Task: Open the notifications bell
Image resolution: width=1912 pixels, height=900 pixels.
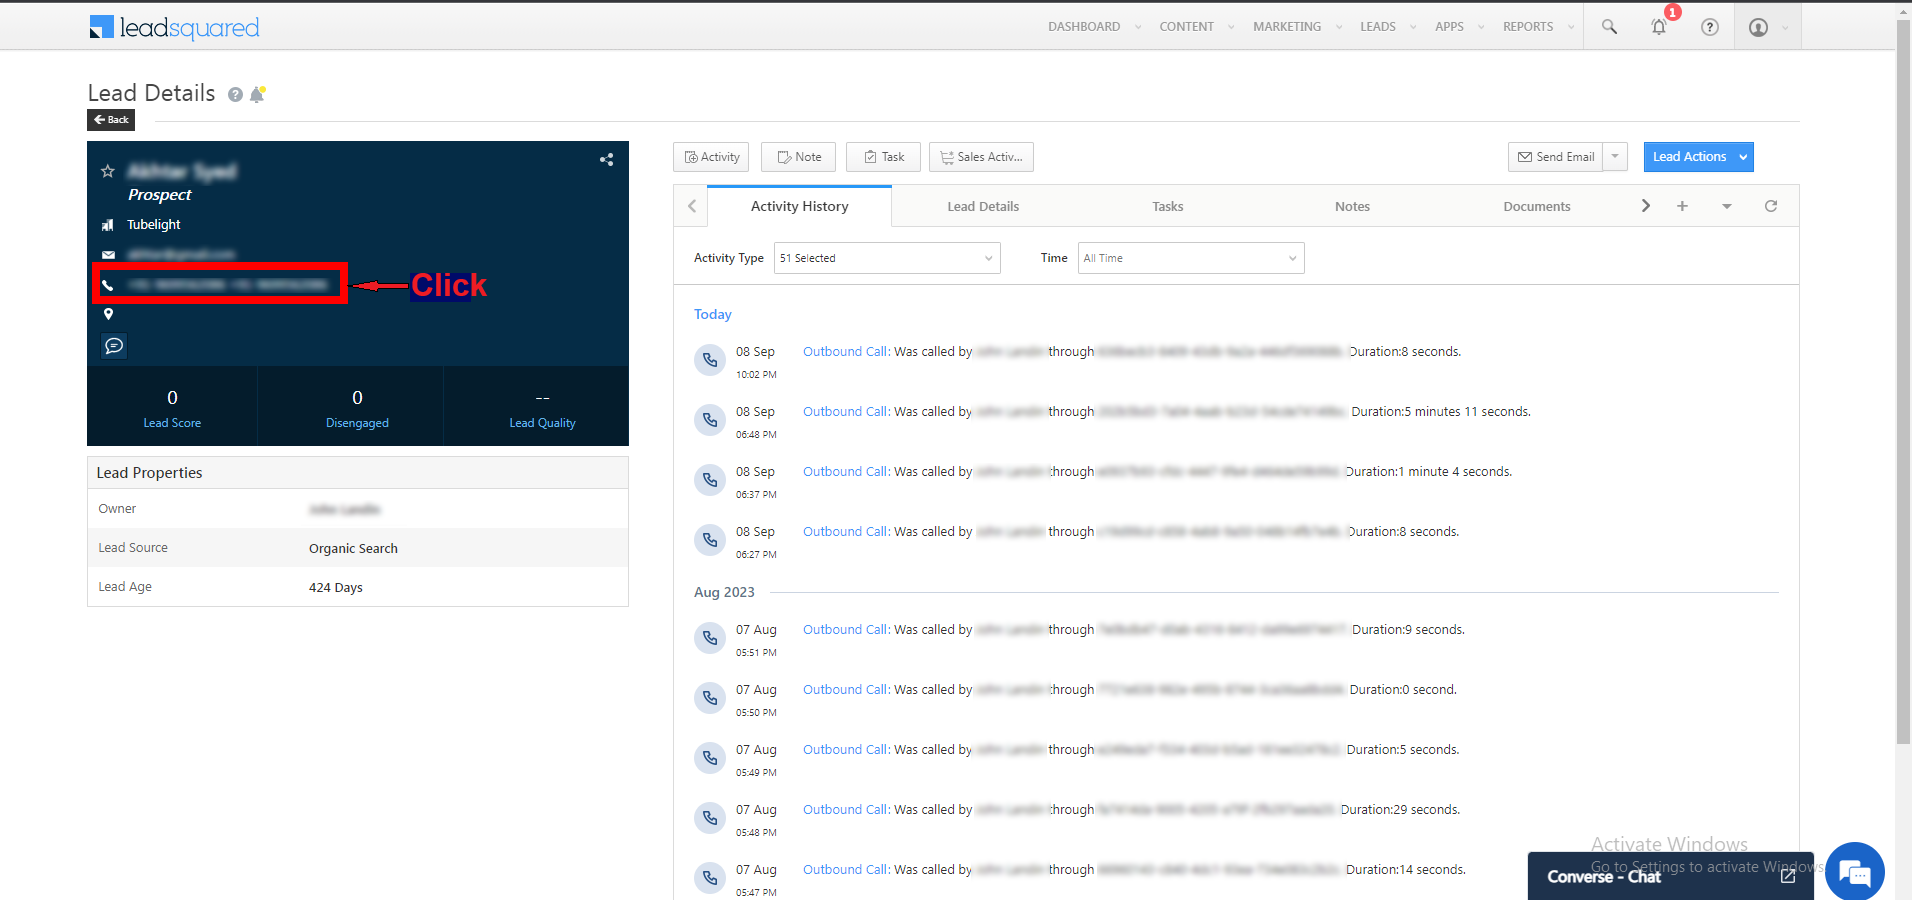Action: (1659, 27)
